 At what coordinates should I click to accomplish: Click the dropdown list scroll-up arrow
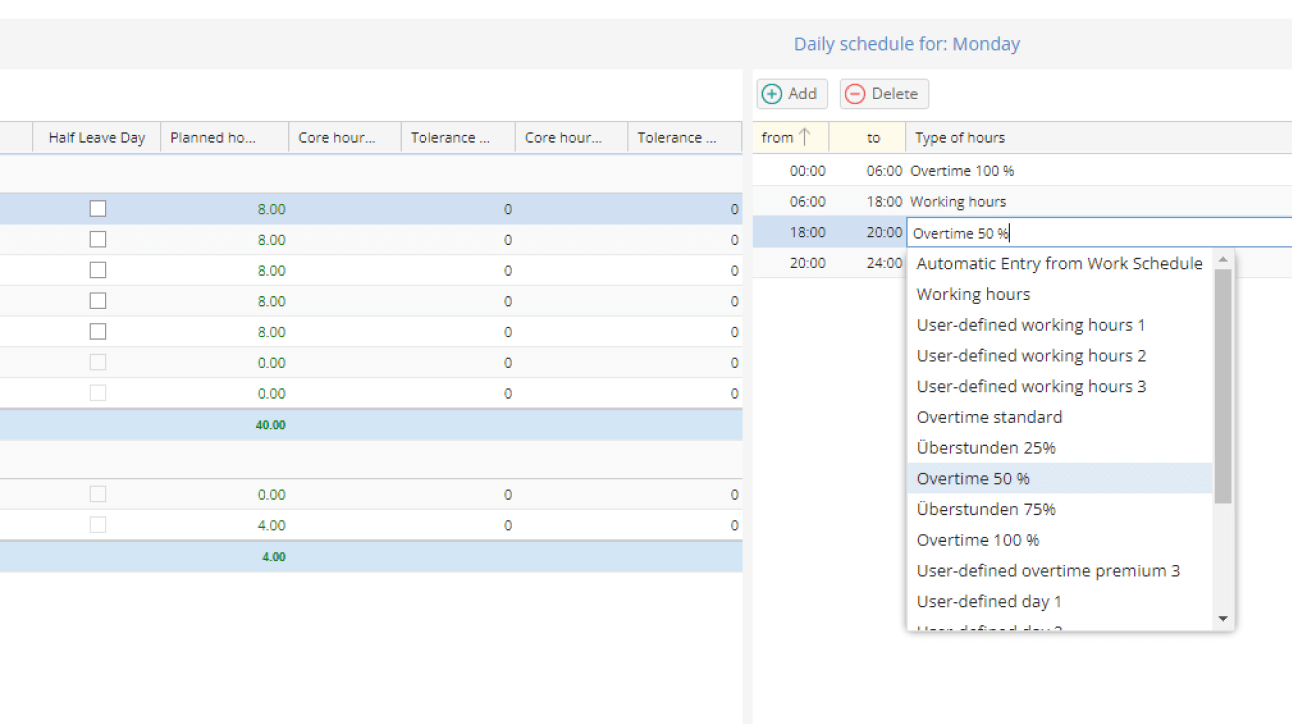click(x=1222, y=260)
